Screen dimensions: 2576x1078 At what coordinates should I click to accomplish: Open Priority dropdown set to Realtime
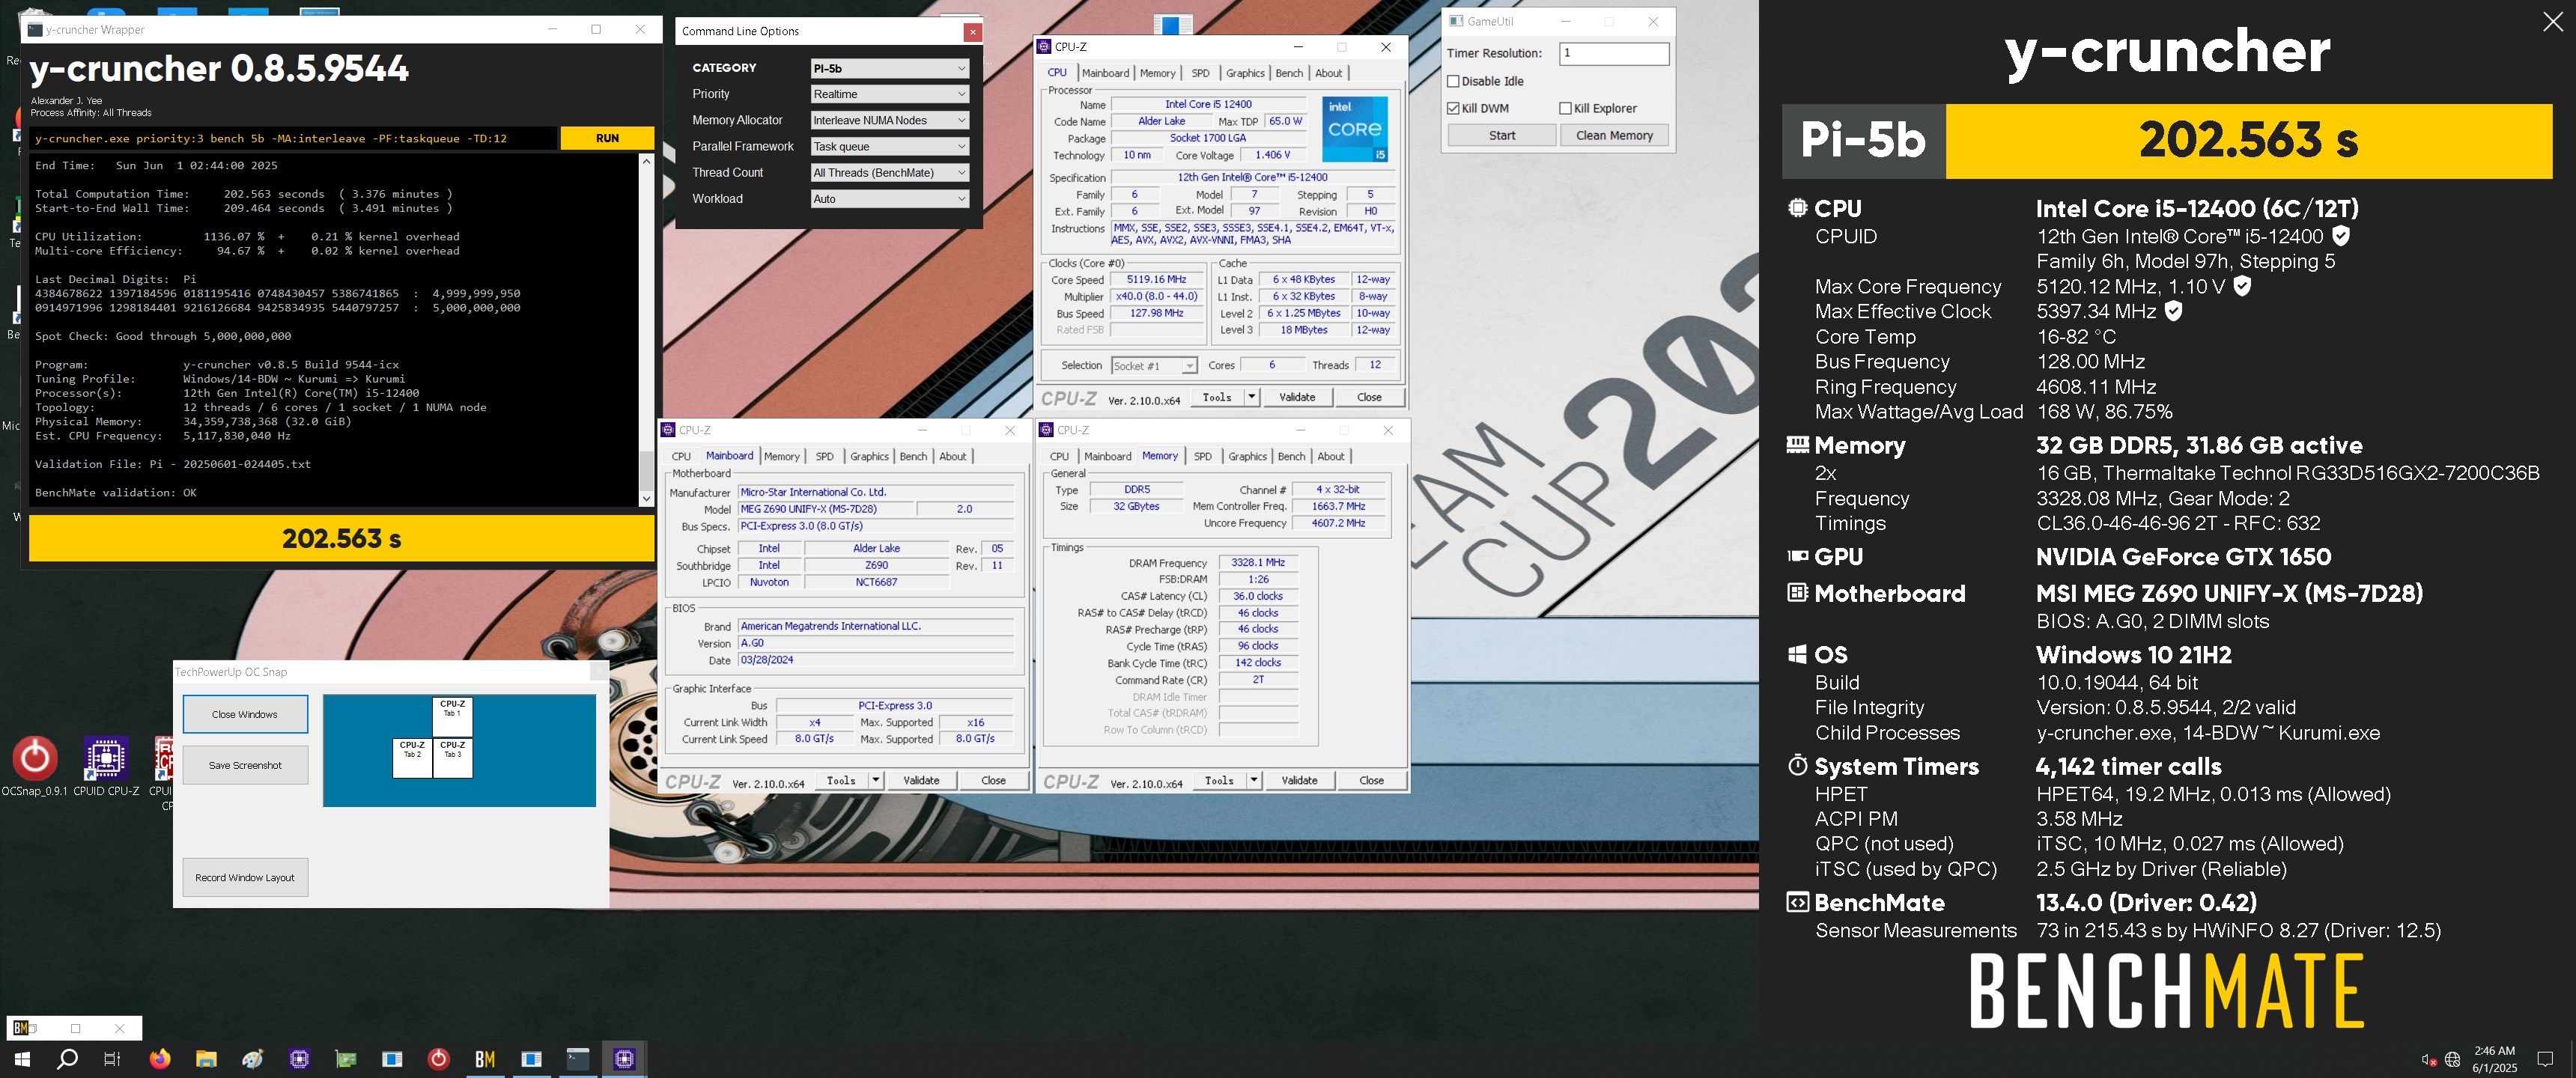pos(889,94)
